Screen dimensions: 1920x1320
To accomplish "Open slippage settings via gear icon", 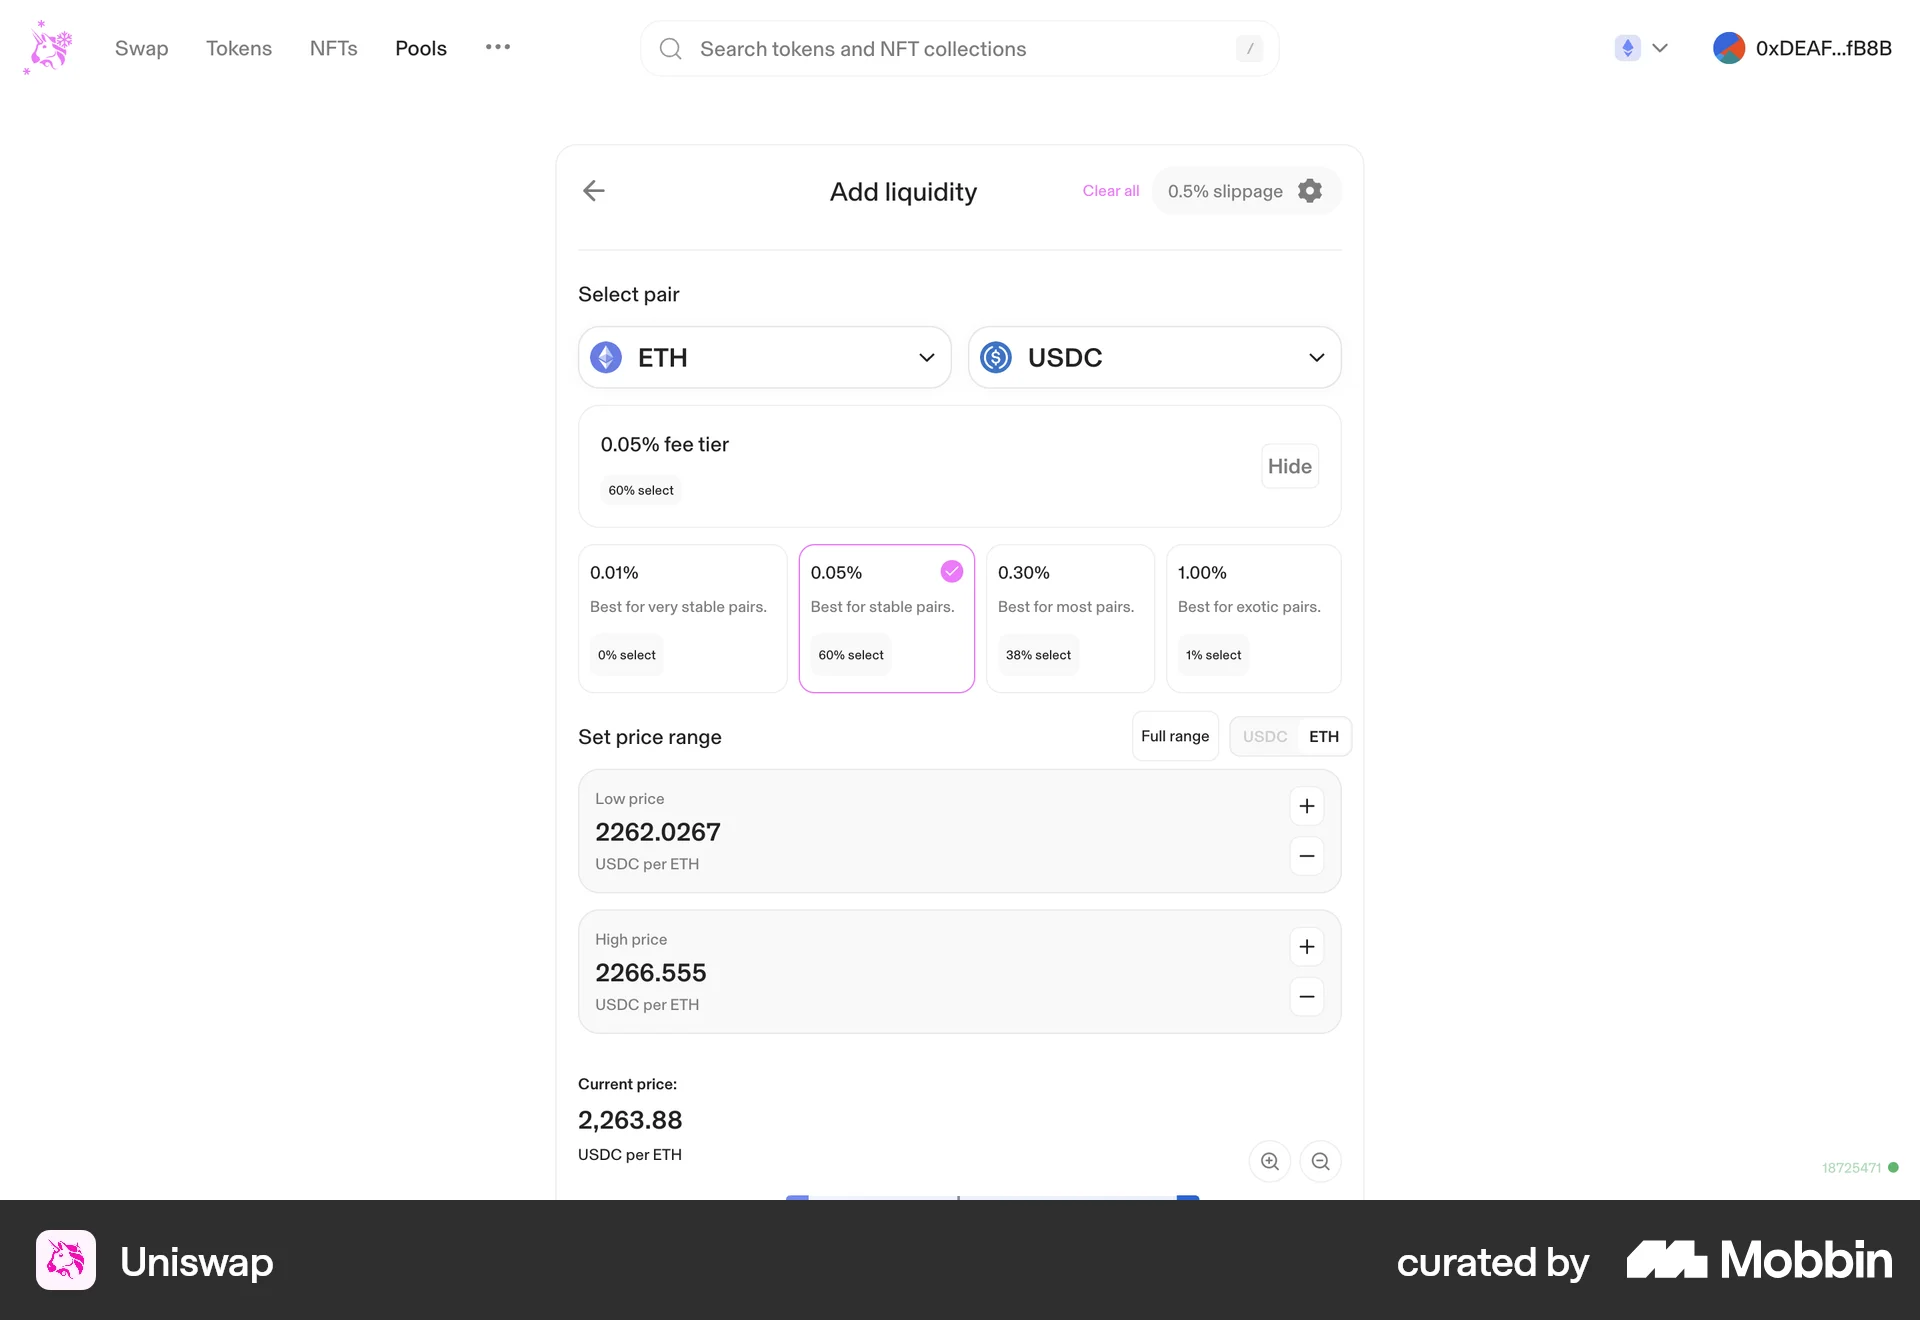I will pos(1310,191).
